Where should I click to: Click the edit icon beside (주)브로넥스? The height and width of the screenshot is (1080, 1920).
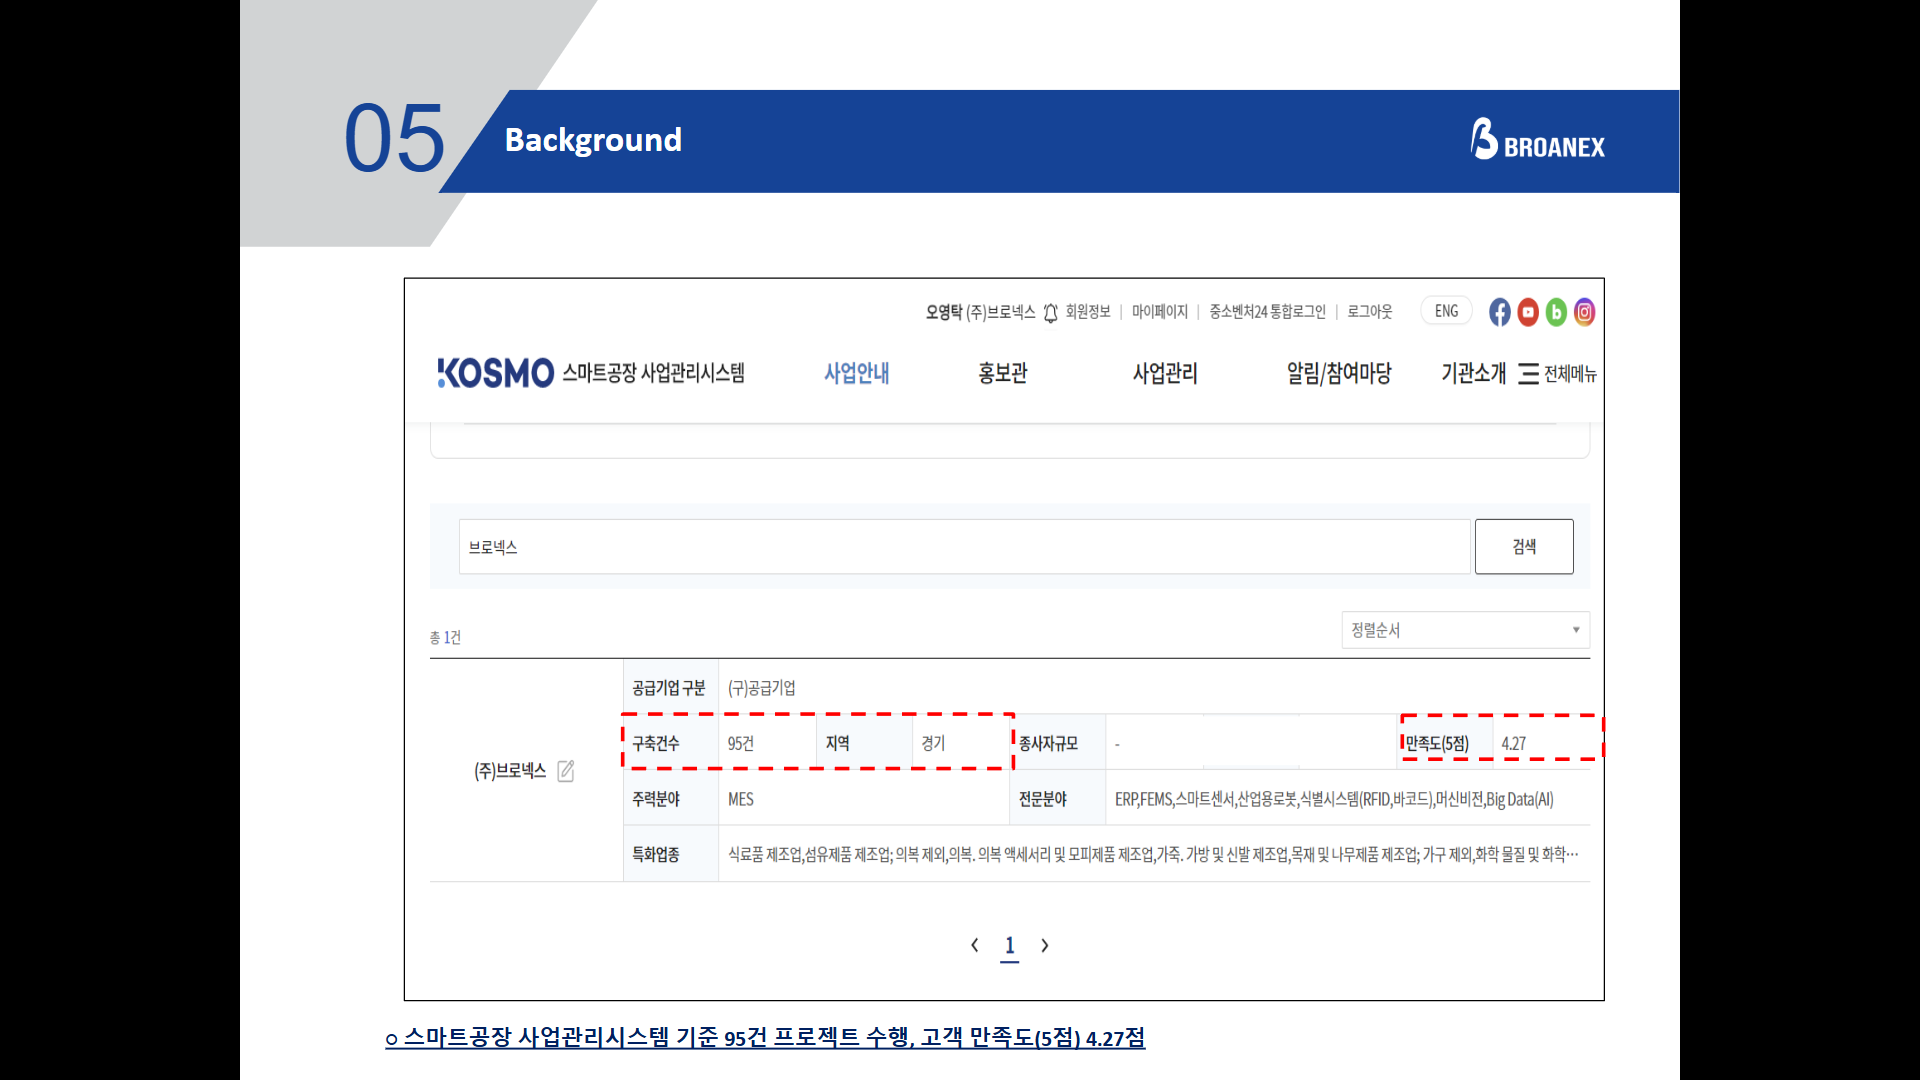[x=565, y=771]
